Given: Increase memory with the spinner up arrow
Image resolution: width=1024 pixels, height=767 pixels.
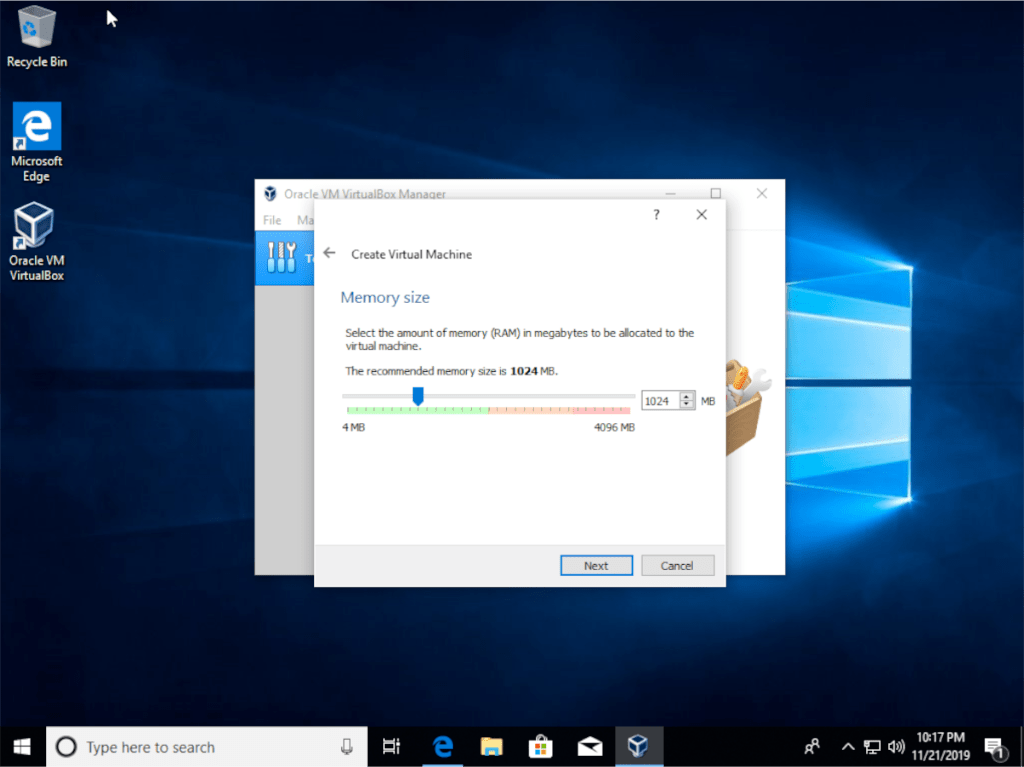Looking at the screenshot, I should point(688,395).
